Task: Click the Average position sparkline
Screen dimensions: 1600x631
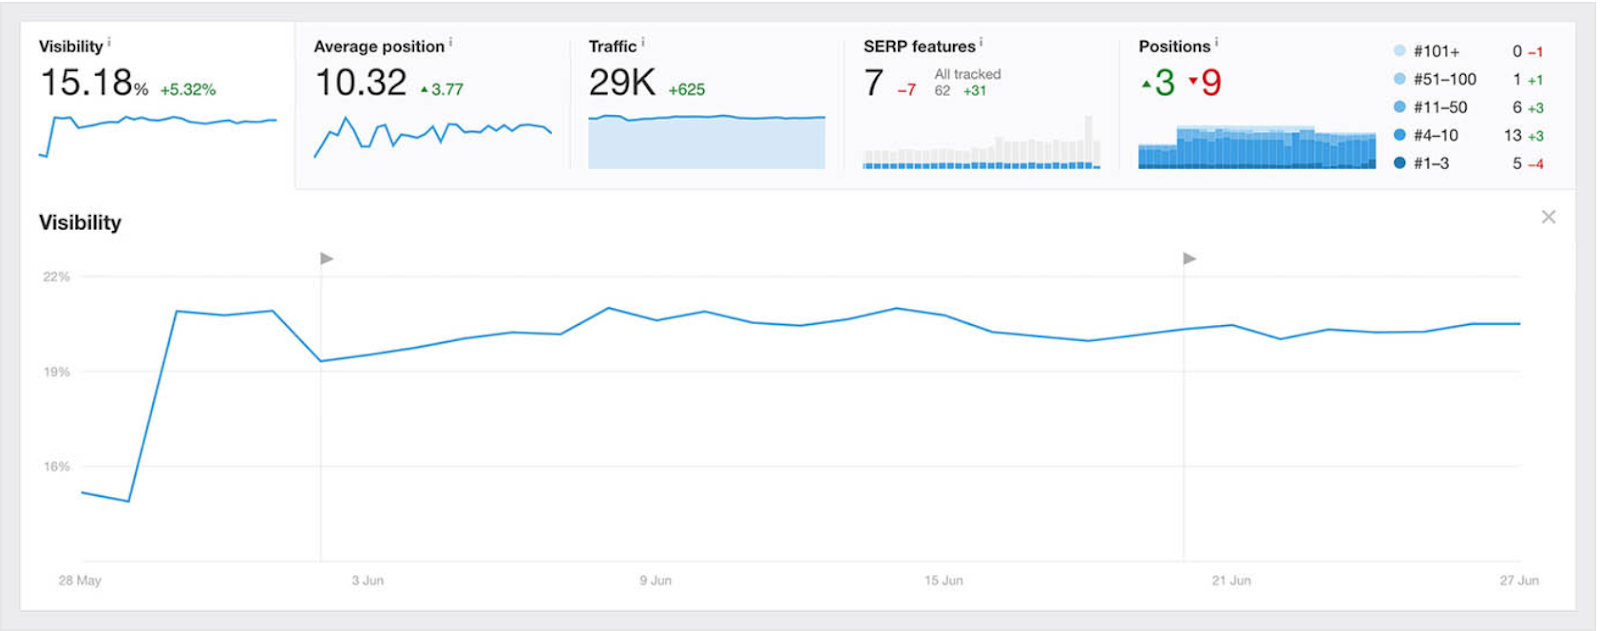Action: [x=433, y=137]
